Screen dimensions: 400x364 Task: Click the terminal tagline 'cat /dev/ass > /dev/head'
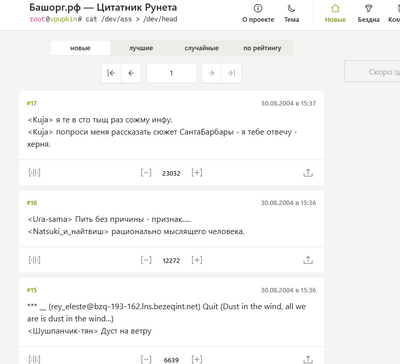pyautogui.click(x=131, y=19)
